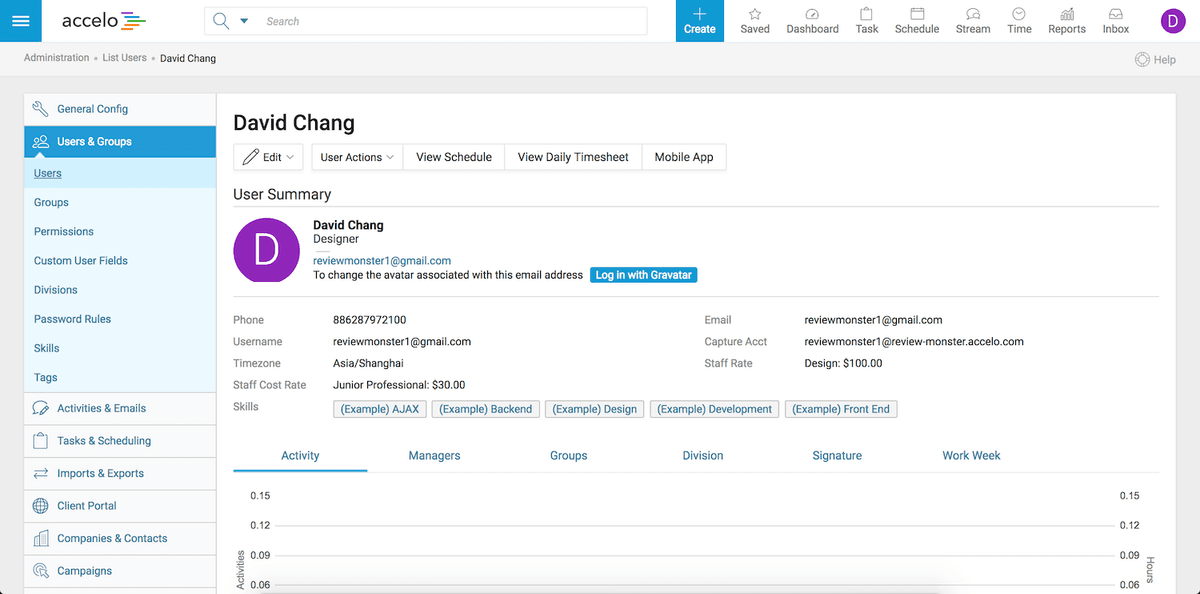Click View Schedule button
The image size is (1200, 594).
454,157
